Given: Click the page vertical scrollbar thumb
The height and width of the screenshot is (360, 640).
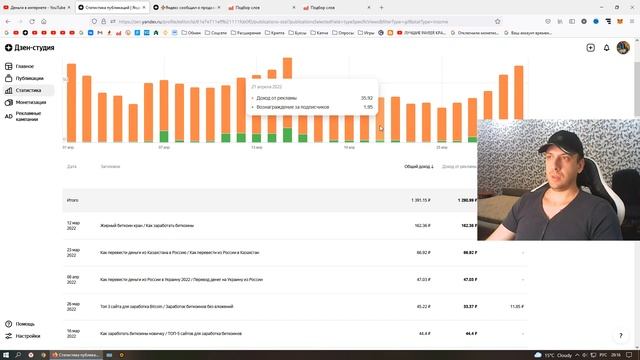Looking at the screenshot, I should pos(637,89).
